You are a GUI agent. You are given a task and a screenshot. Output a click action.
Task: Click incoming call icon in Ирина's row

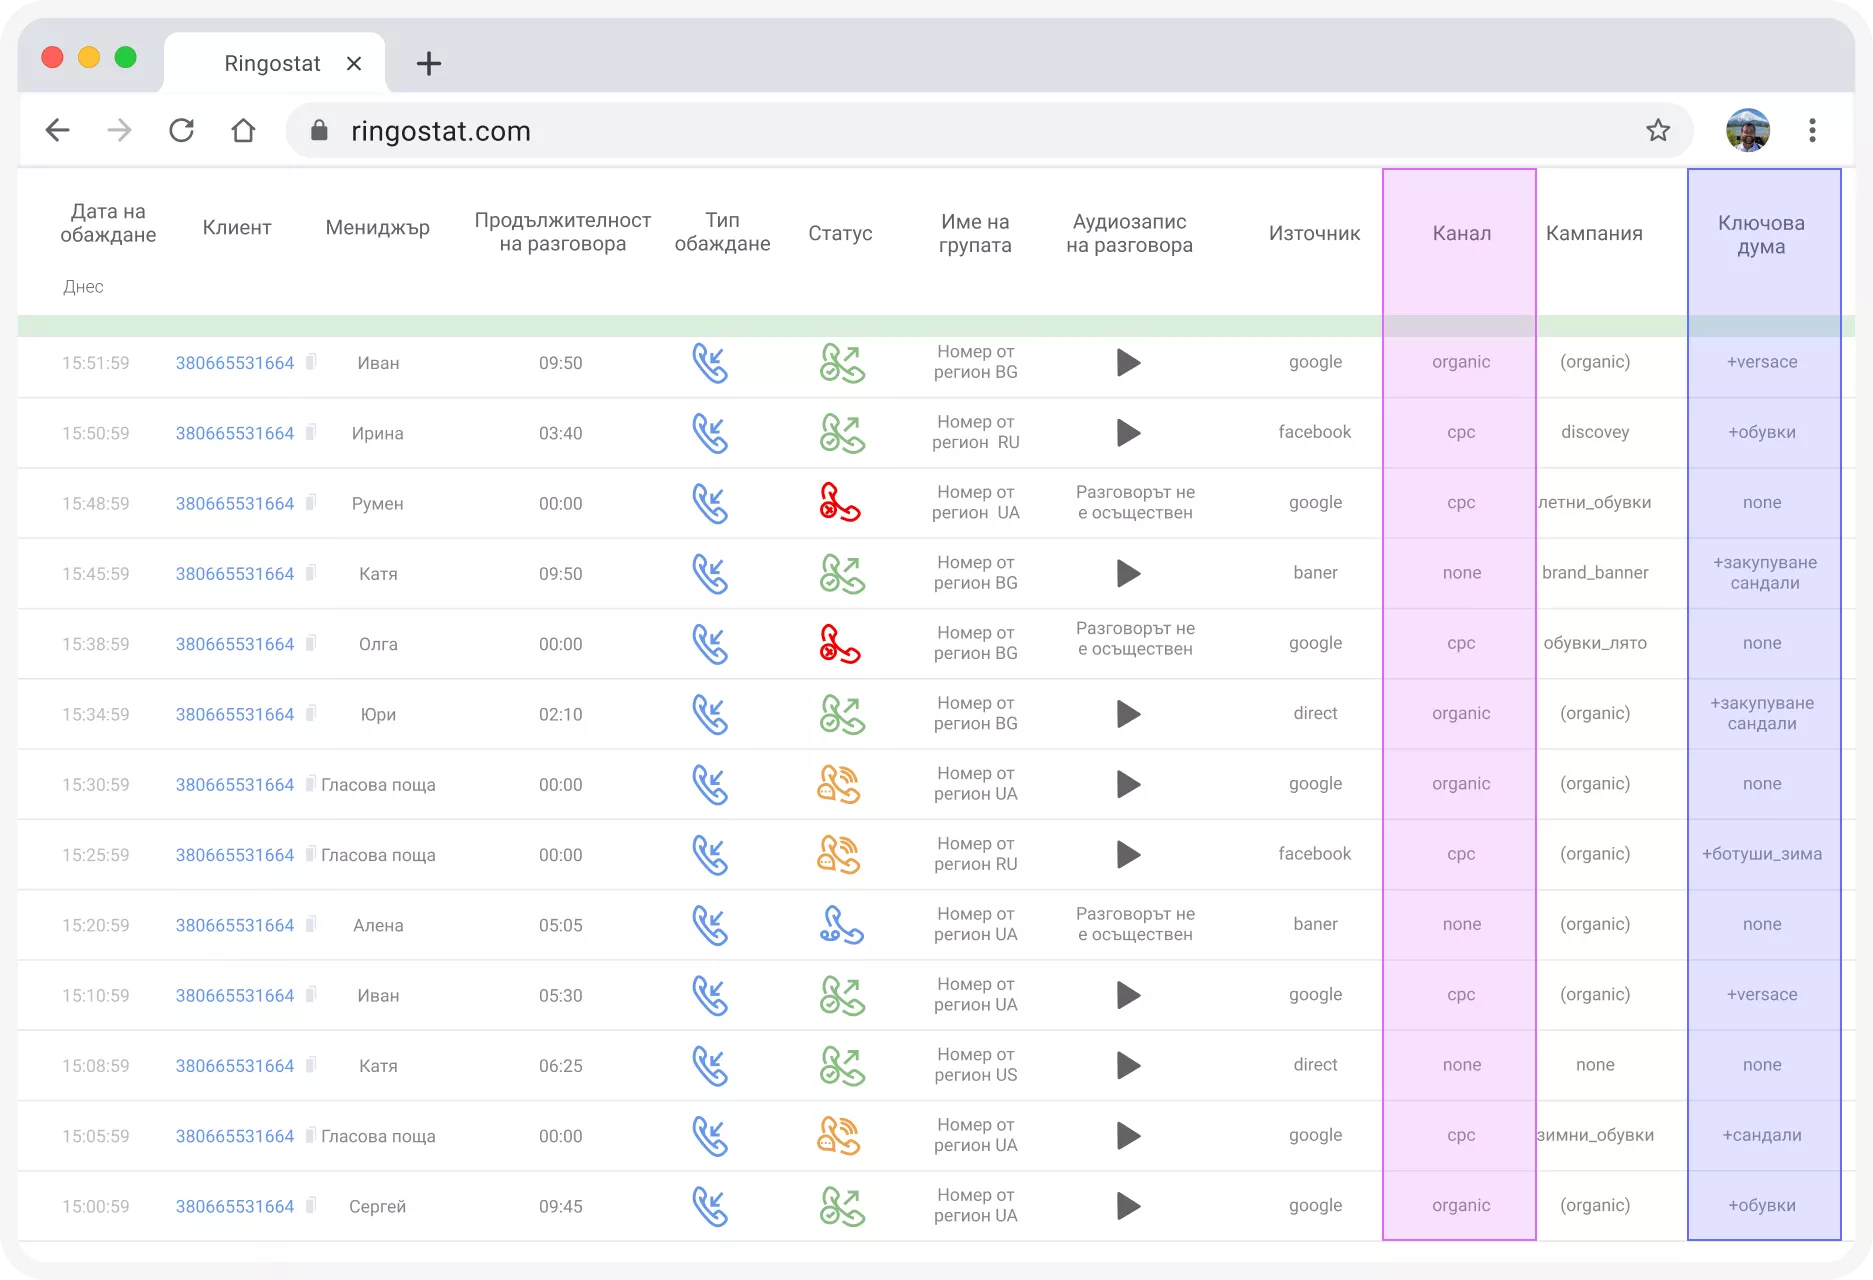(x=710, y=433)
